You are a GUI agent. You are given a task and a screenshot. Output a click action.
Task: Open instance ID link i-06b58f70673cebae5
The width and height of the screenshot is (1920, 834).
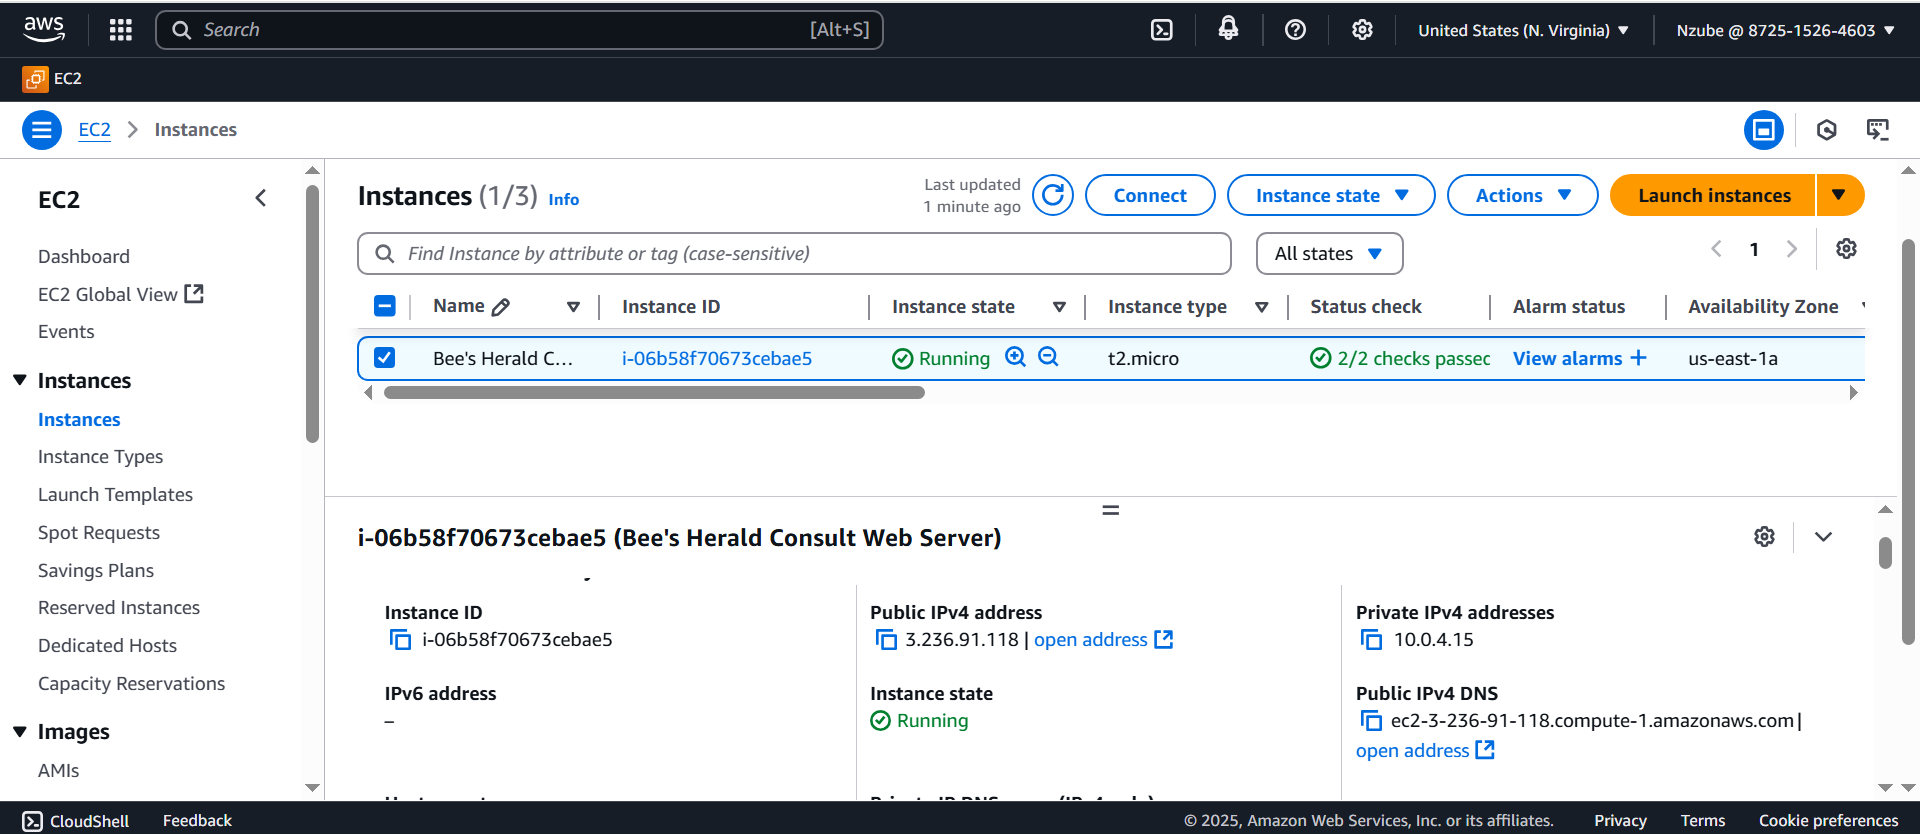tap(716, 358)
